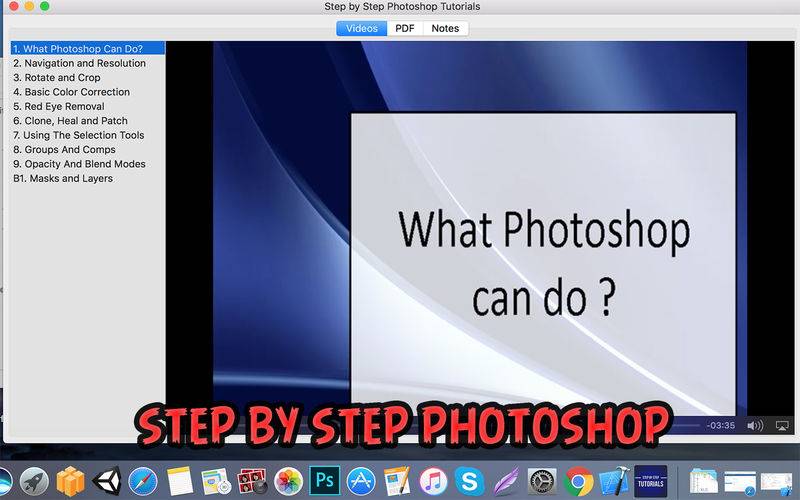This screenshot has width=800, height=500.
Task: Mute the video with the speaker icon
Action: click(755, 426)
